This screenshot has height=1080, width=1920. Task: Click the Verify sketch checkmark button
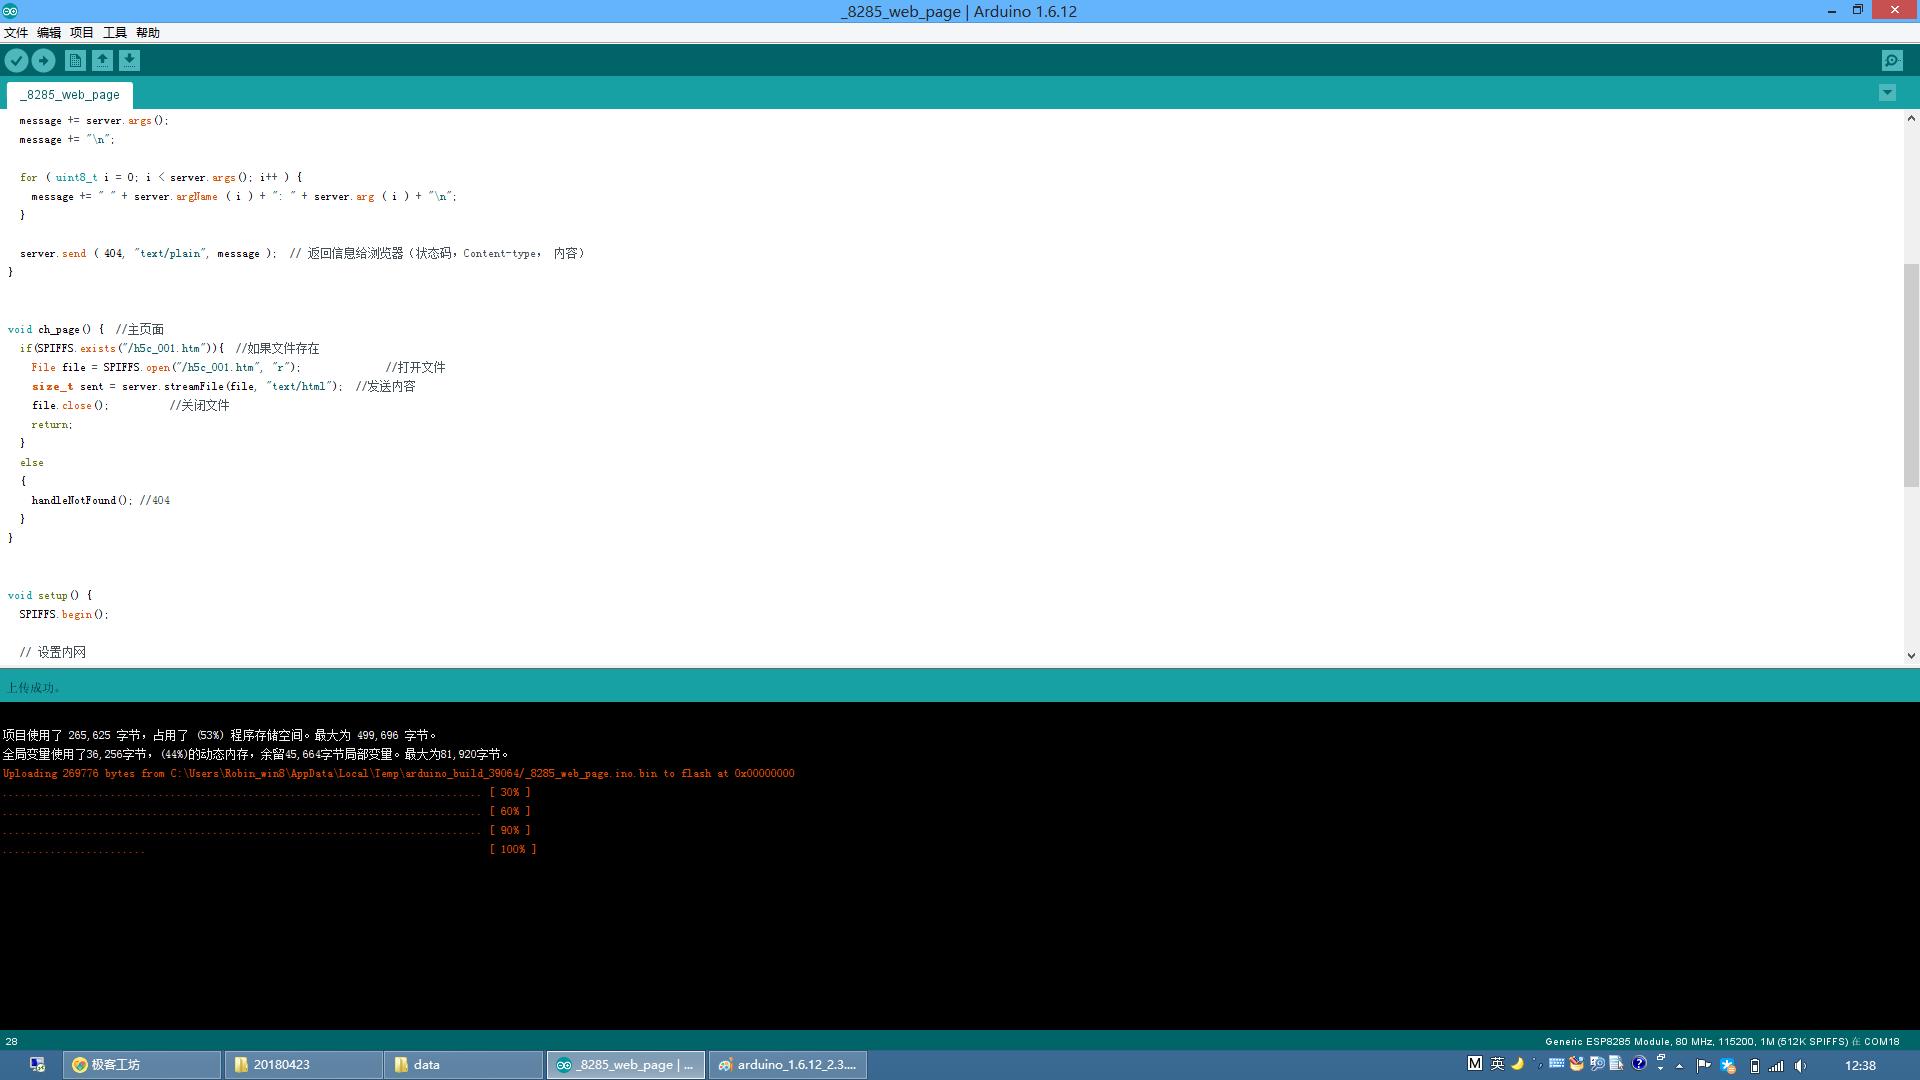point(16,61)
